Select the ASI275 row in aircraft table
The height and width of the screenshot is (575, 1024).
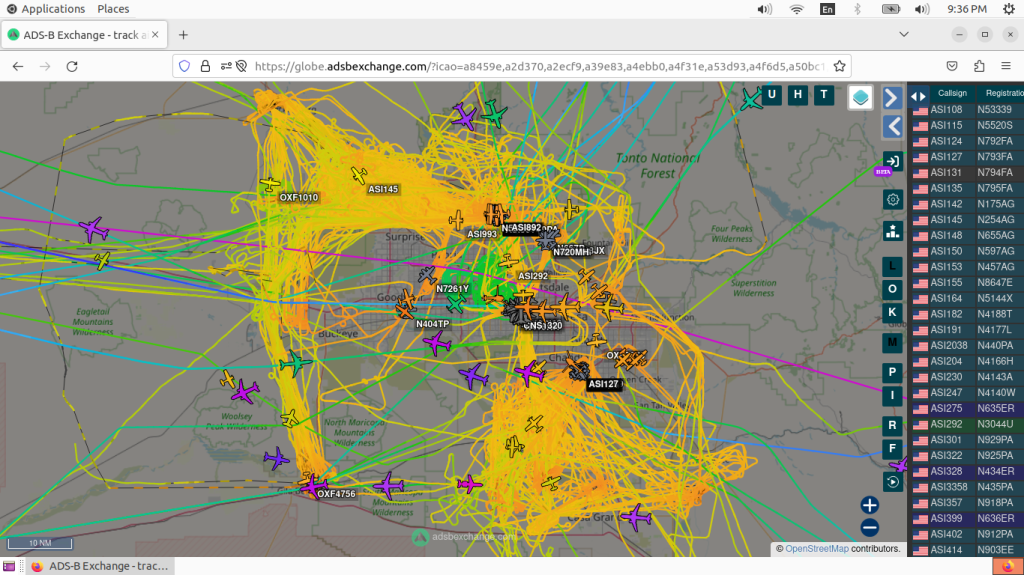(967, 408)
